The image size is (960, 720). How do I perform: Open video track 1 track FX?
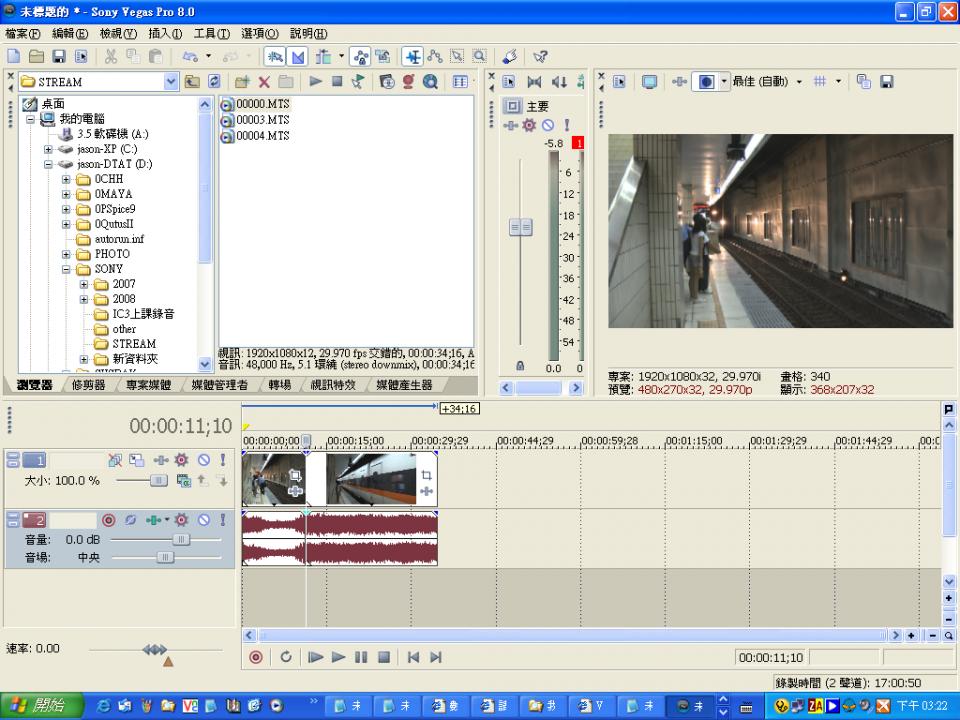coord(181,460)
